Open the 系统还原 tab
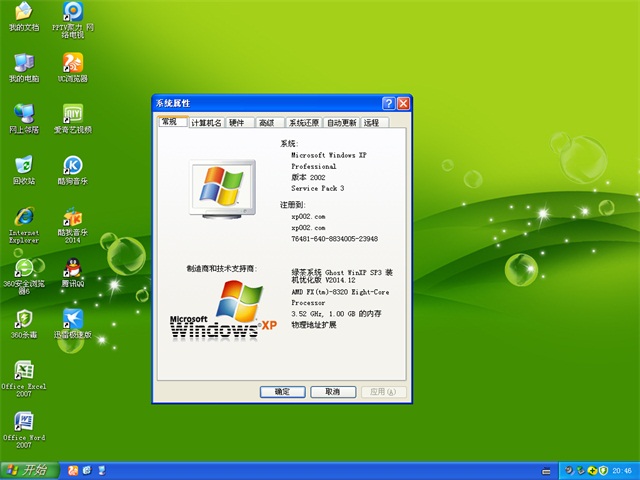This screenshot has height=480, width=640. [303, 122]
